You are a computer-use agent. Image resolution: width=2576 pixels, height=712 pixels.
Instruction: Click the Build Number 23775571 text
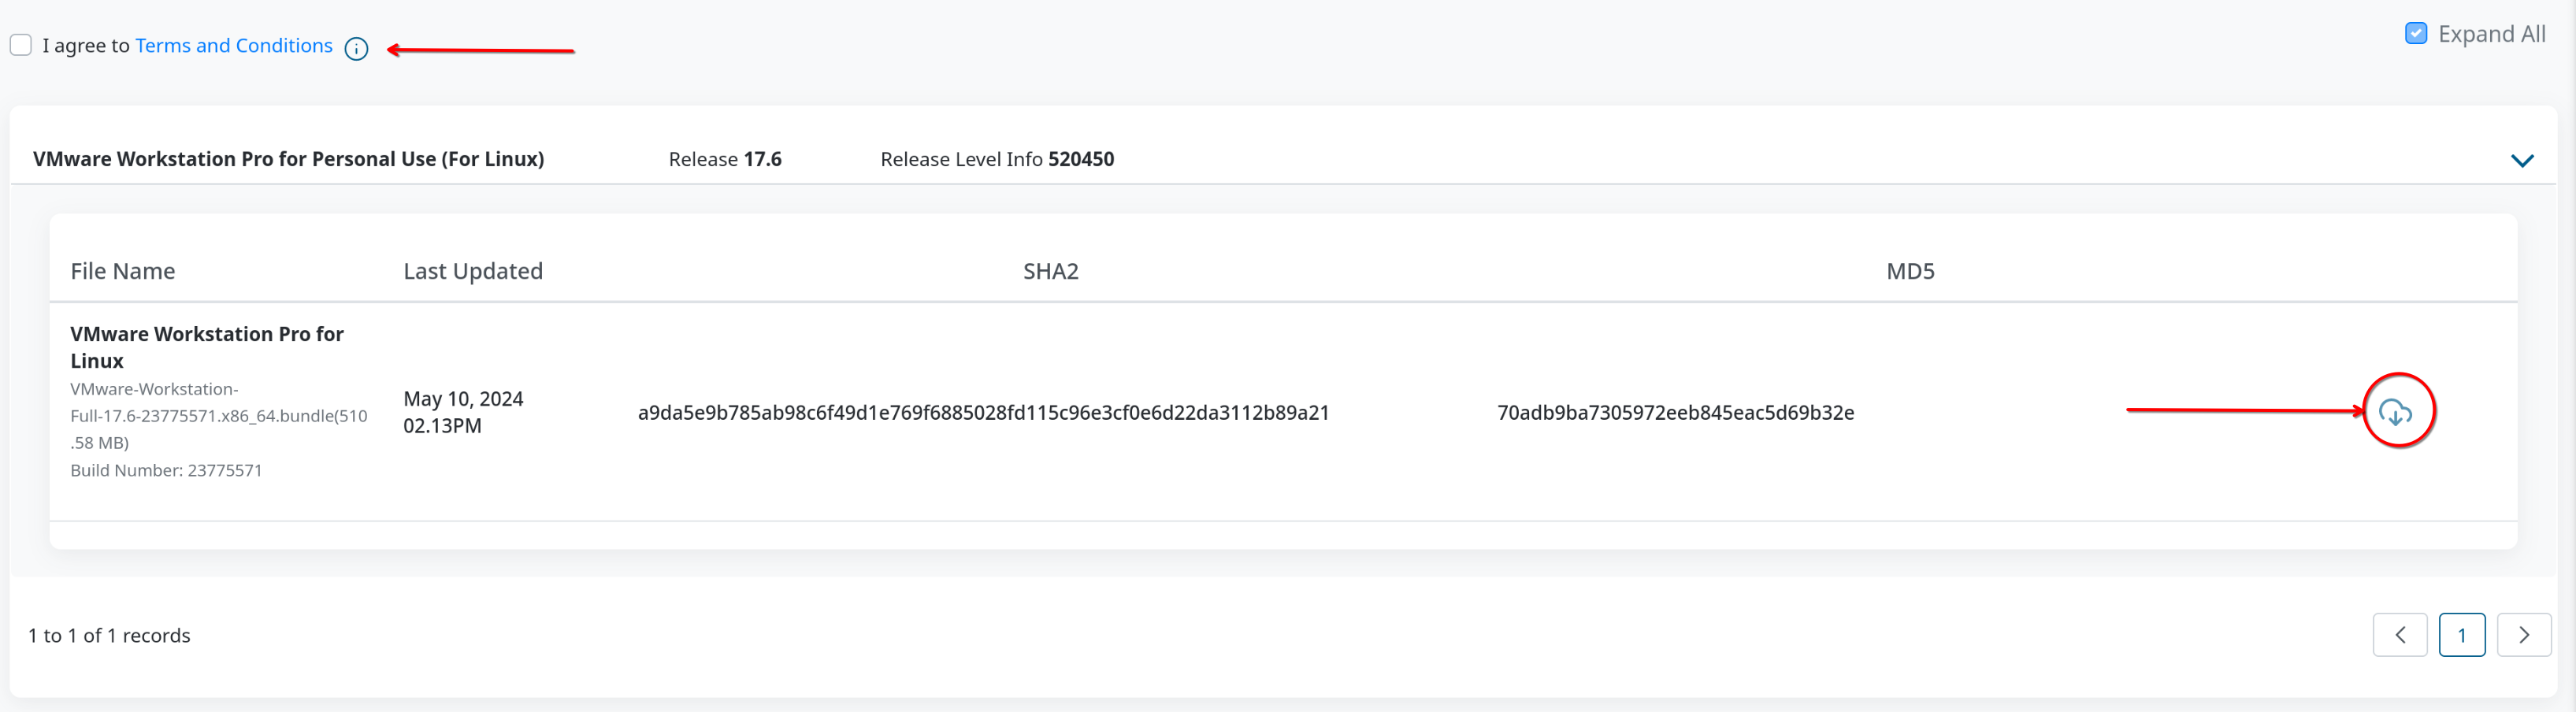pyautogui.click(x=166, y=470)
